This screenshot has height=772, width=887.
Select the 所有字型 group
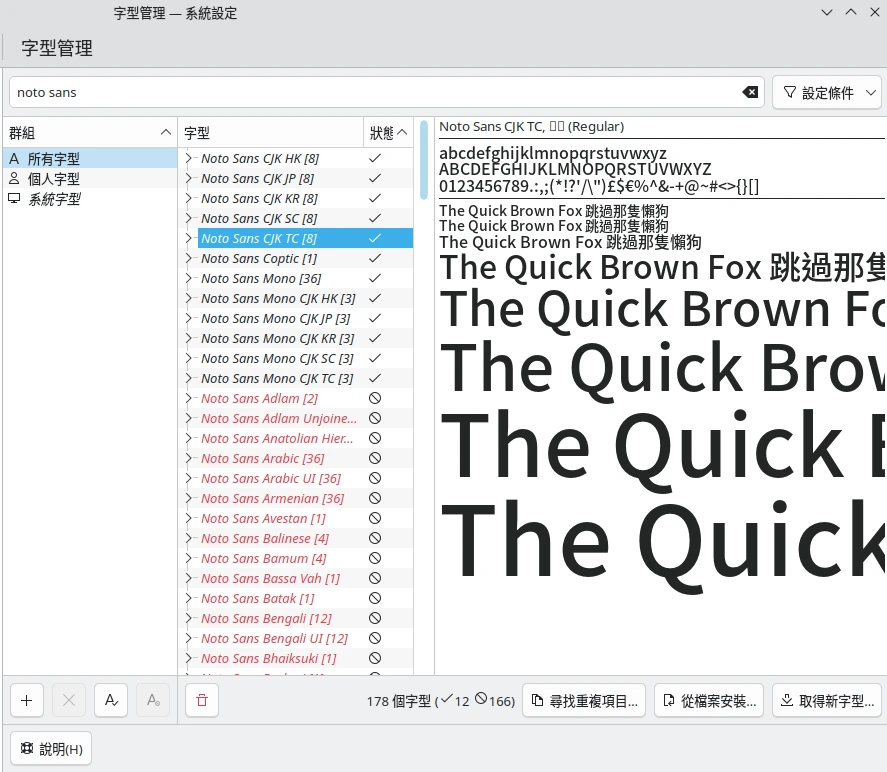53,159
